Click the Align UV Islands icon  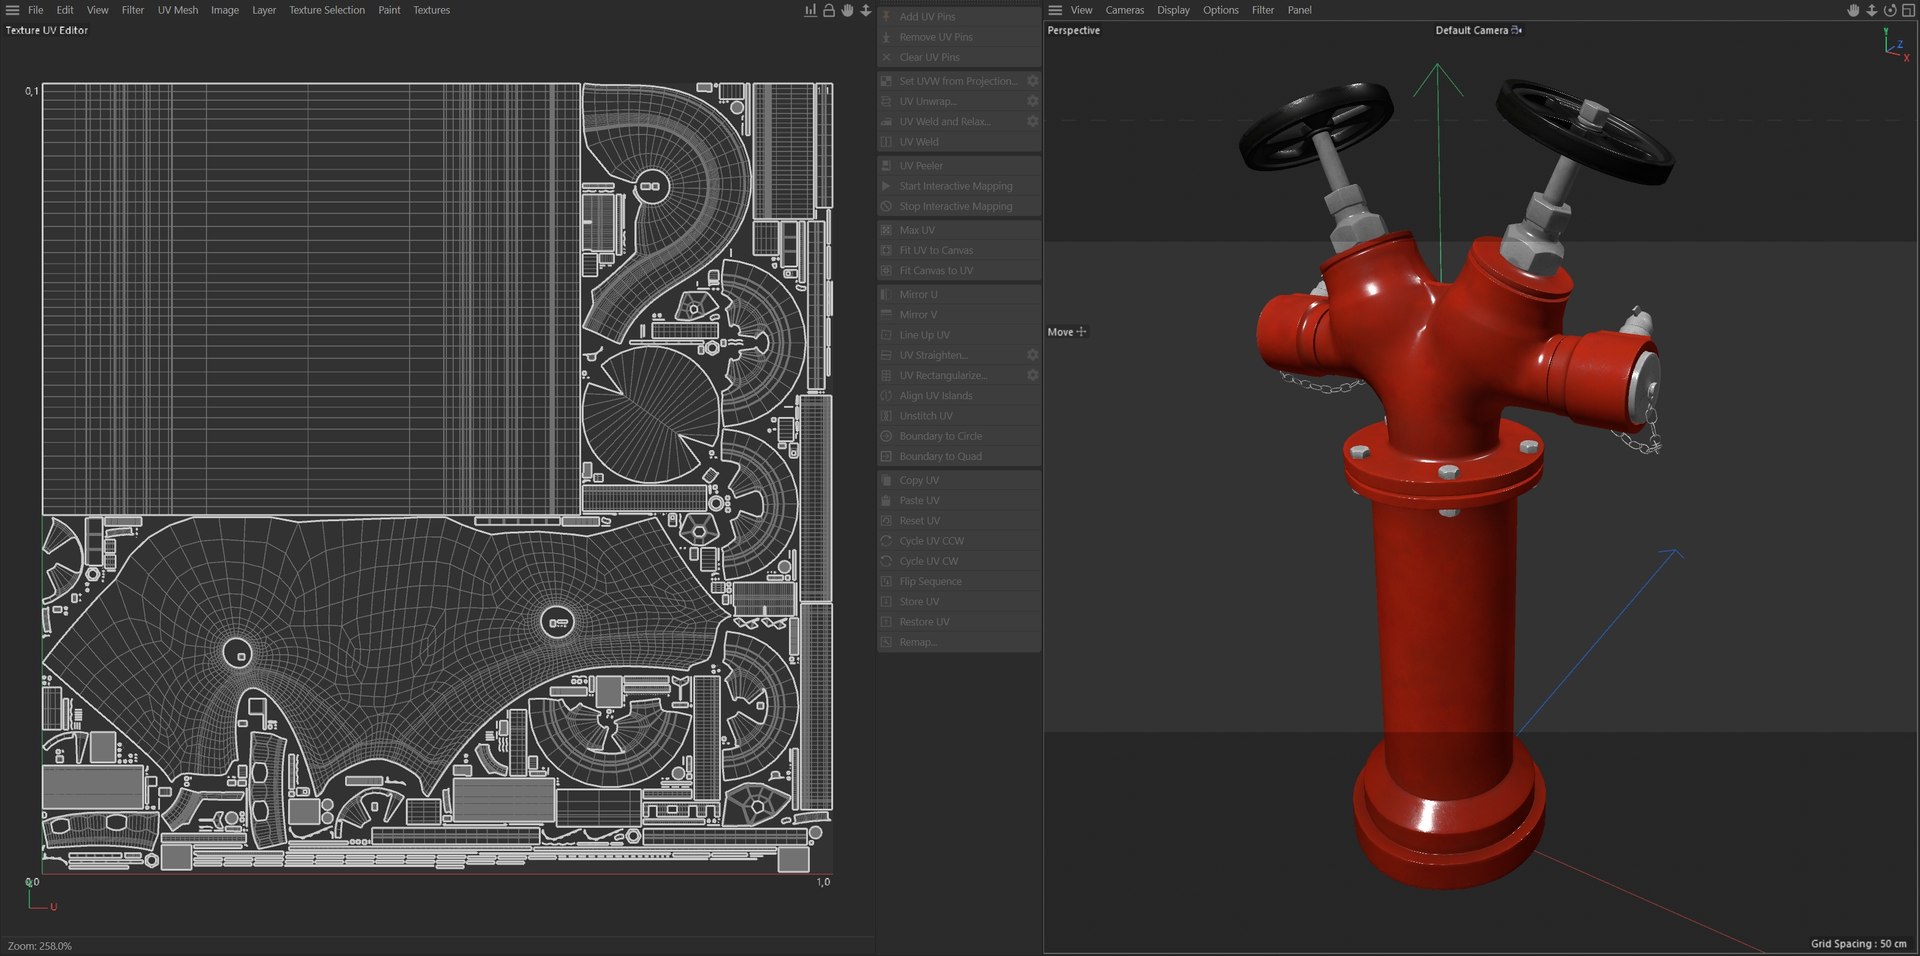pyautogui.click(x=886, y=395)
